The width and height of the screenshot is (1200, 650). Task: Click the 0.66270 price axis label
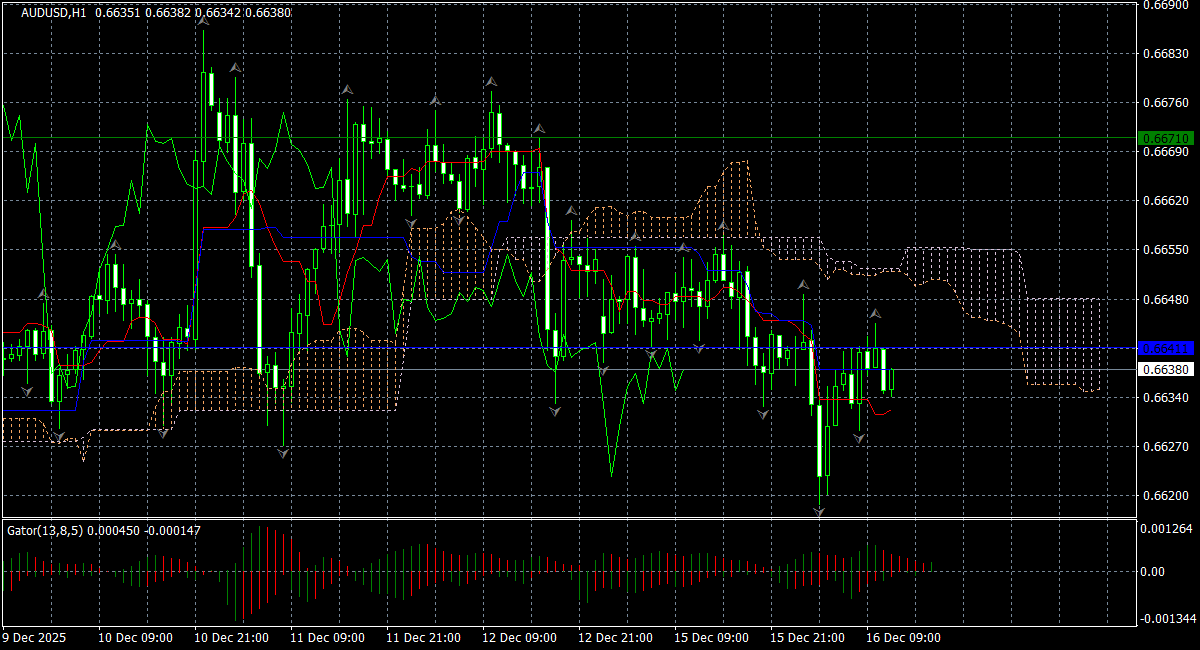click(x=1166, y=447)
